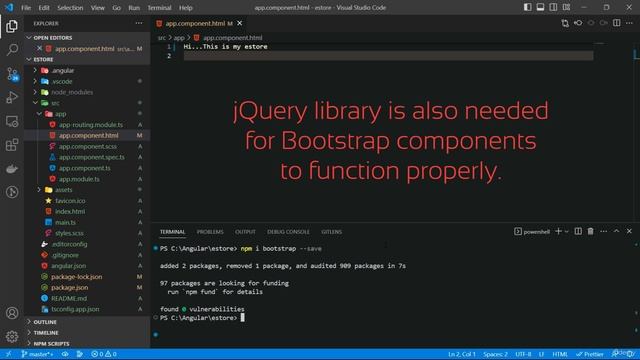
Task: Click the compare changes icon in editor toolbar
Action: (565, 23)
